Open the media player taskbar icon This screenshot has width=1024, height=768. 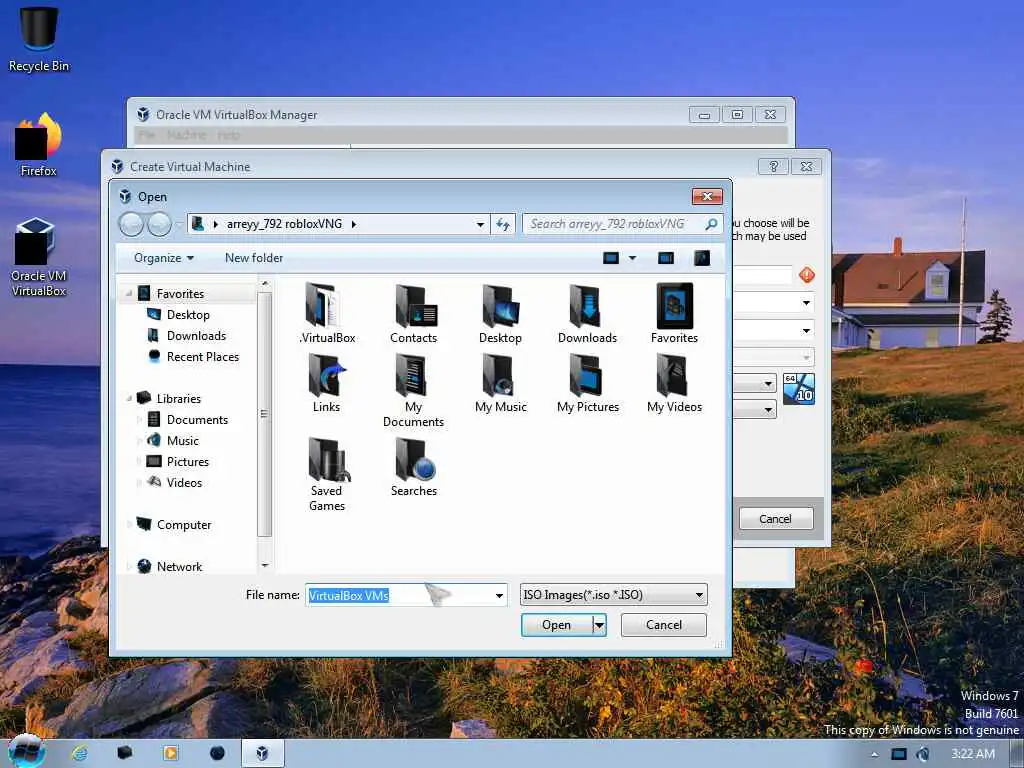(x=170, y=754)
